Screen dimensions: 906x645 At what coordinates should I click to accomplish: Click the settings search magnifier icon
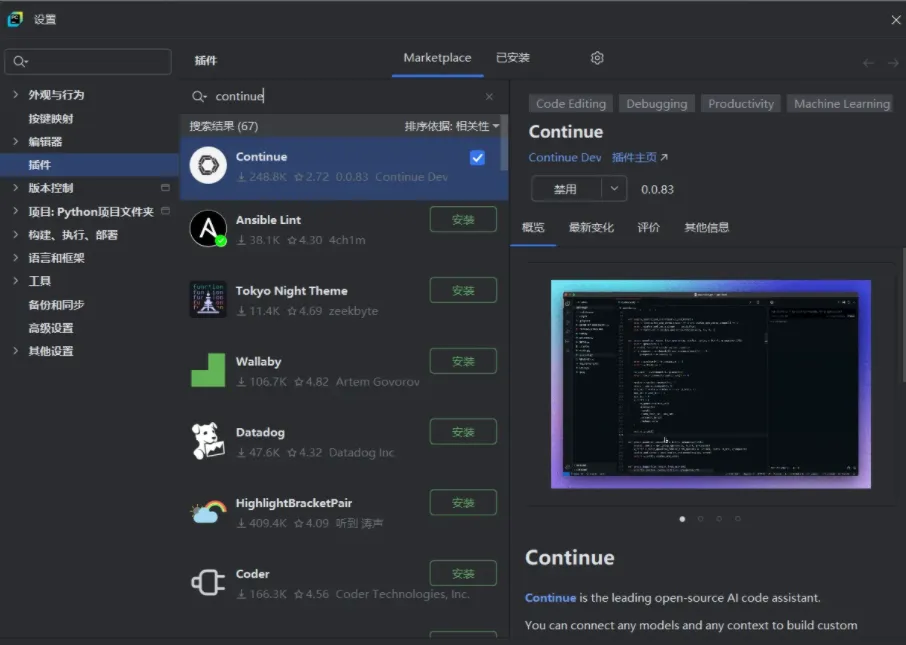point(20,61)
